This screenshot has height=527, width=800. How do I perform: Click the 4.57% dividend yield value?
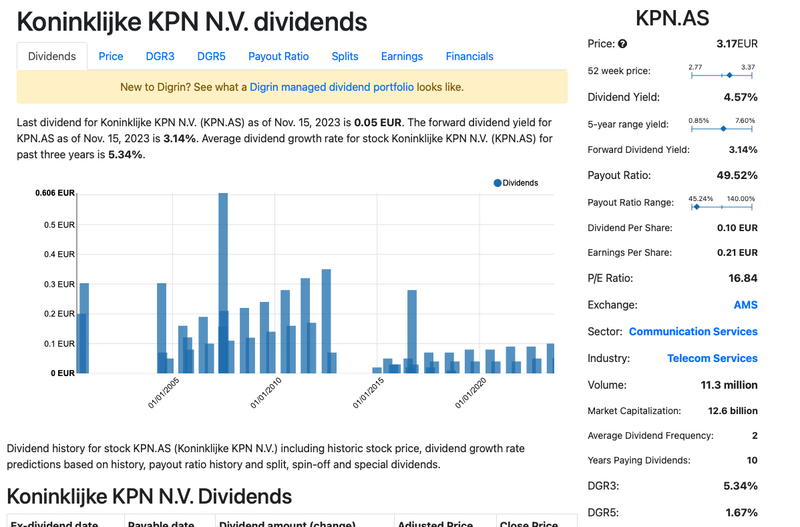(740, 97)
